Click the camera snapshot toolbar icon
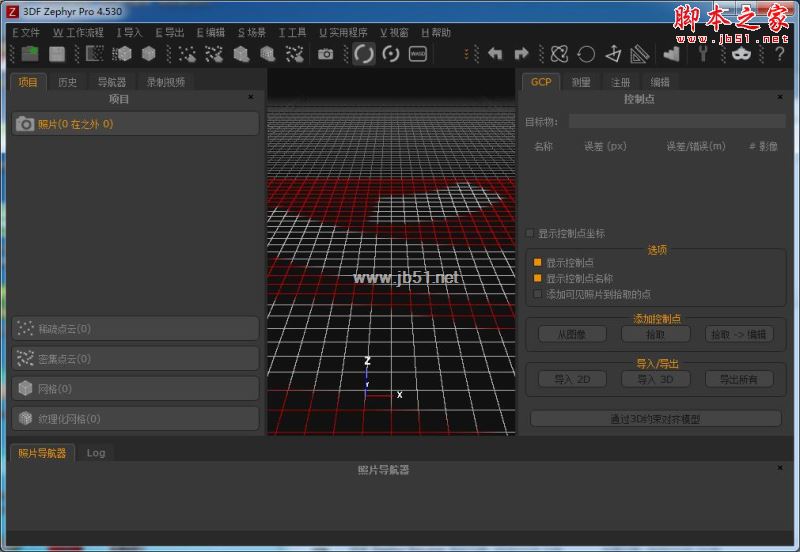 click(326, 54)
